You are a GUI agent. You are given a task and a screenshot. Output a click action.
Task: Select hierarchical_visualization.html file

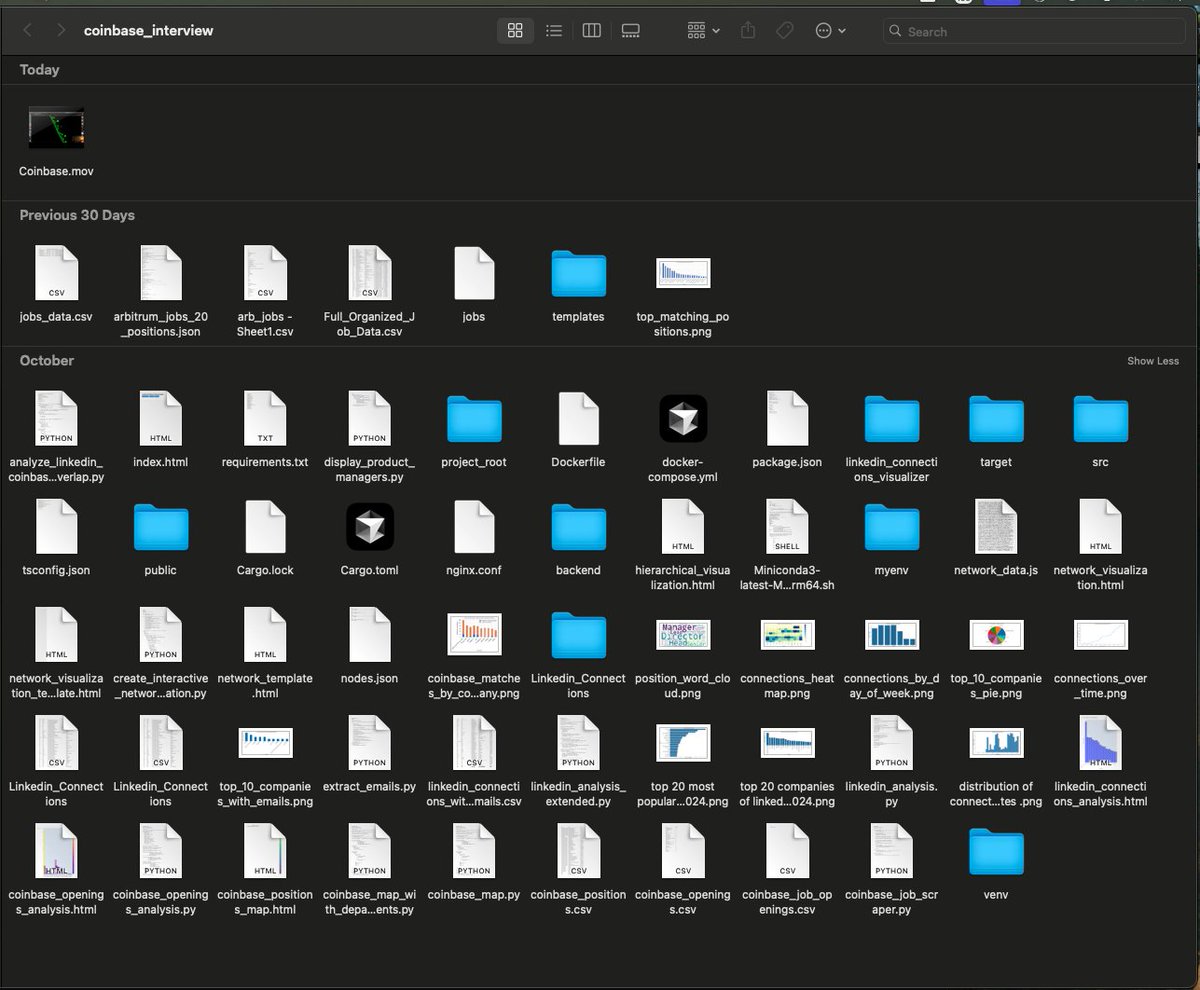tap(683, 526)
